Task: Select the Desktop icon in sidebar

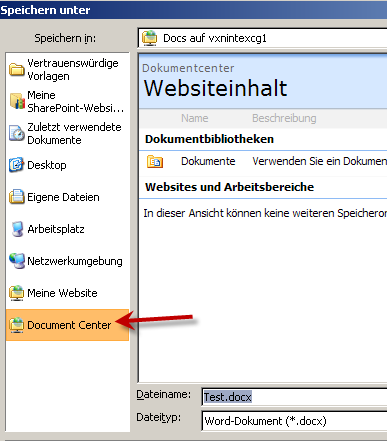Action: [16, 165]
